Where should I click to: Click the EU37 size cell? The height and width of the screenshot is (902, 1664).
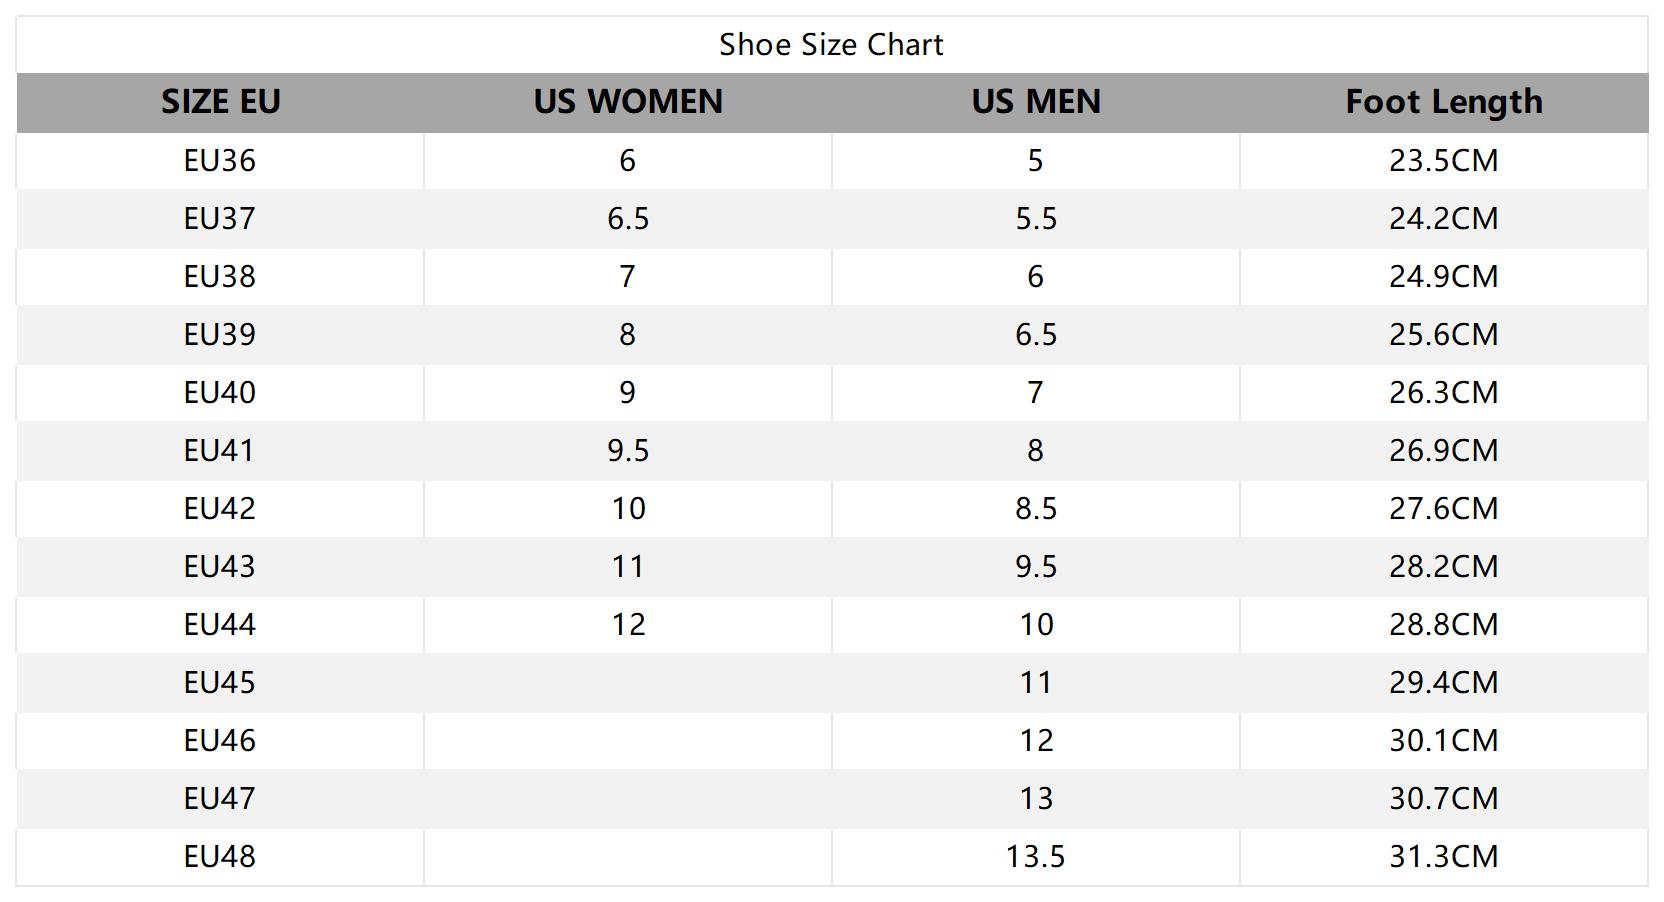(220, 219)
